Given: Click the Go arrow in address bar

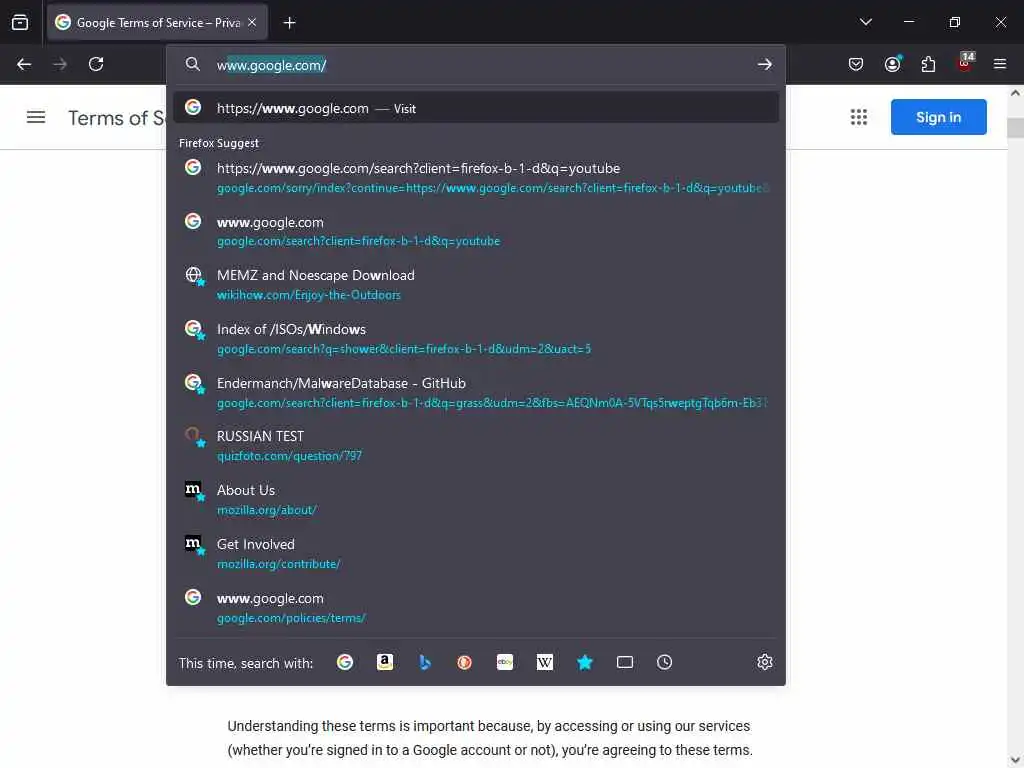Looking at the screenshot, I should click(764, 65).
